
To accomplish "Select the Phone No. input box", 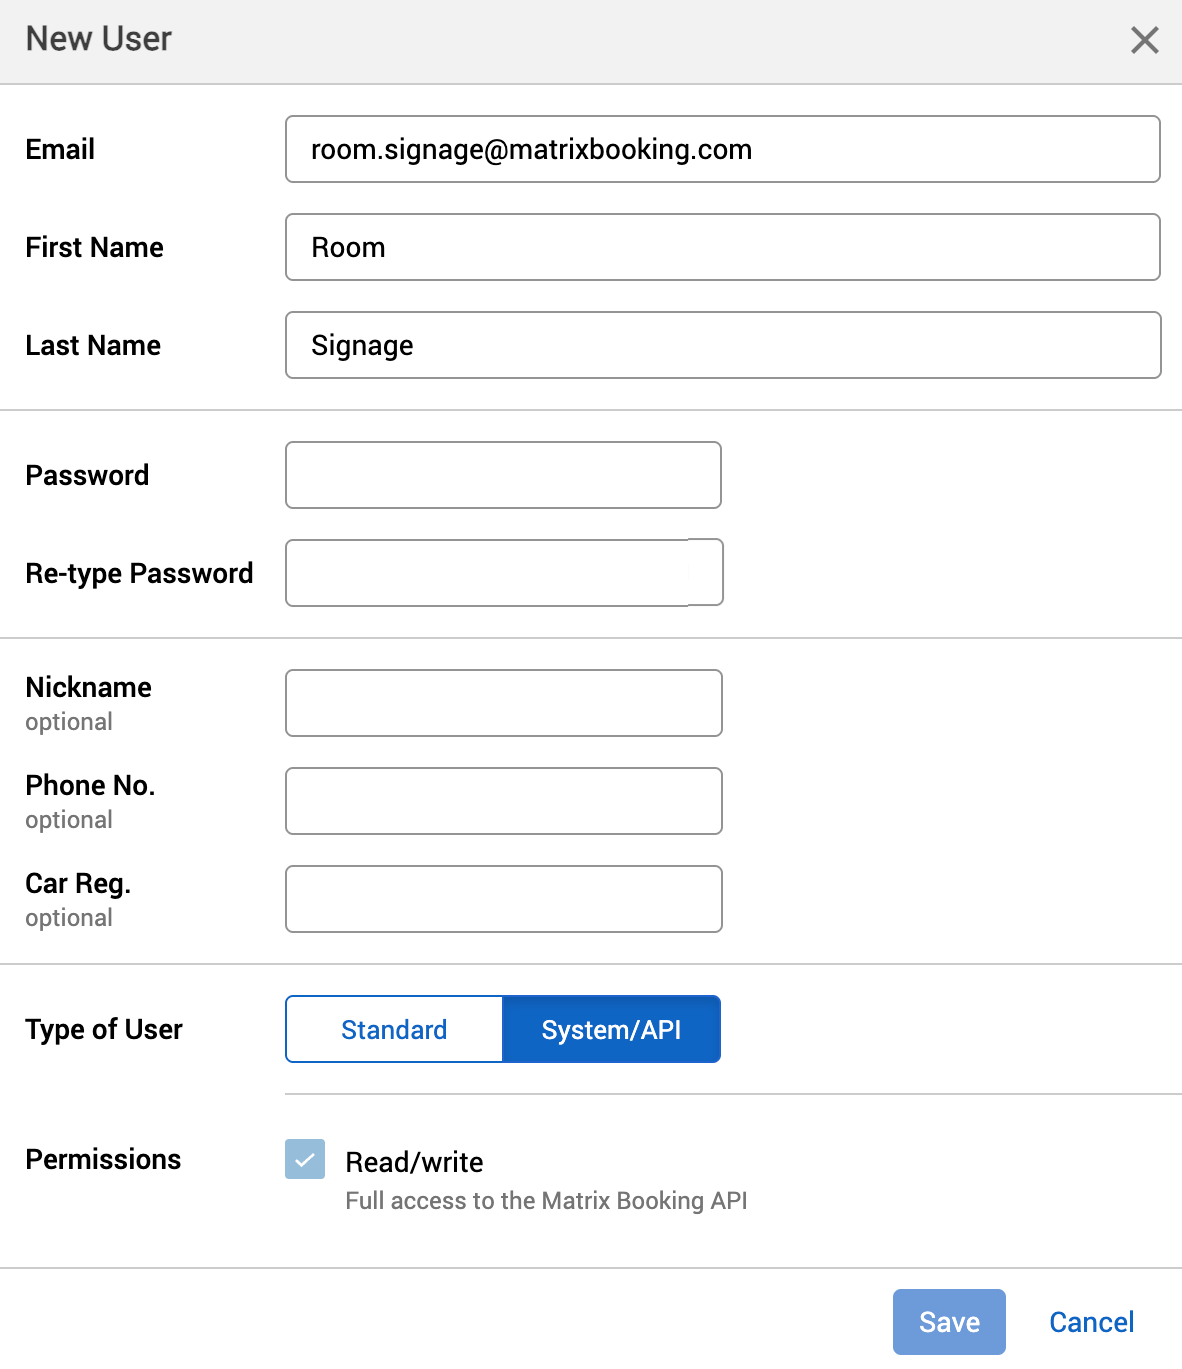I will [503, 801].
